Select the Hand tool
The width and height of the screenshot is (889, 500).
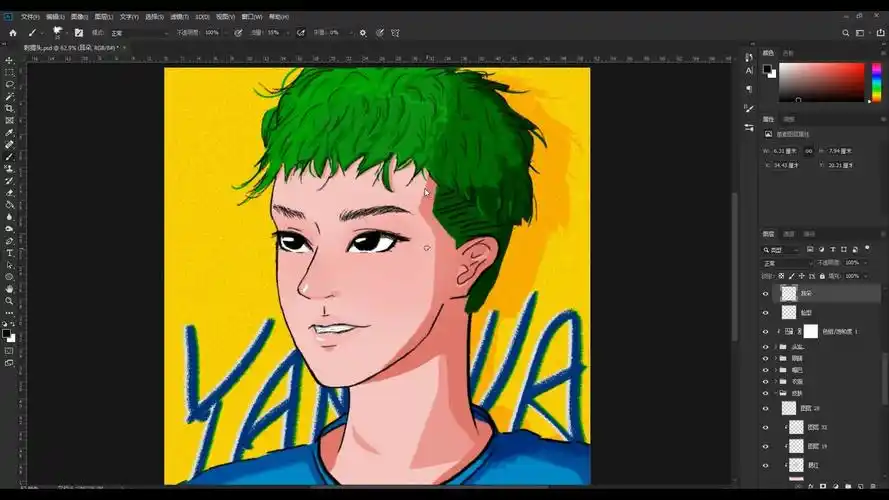[10, 289]
